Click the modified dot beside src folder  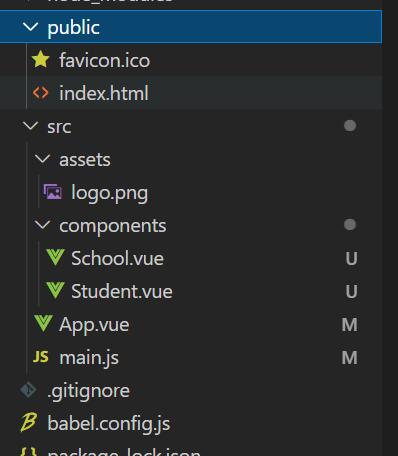tap(350, 126)
